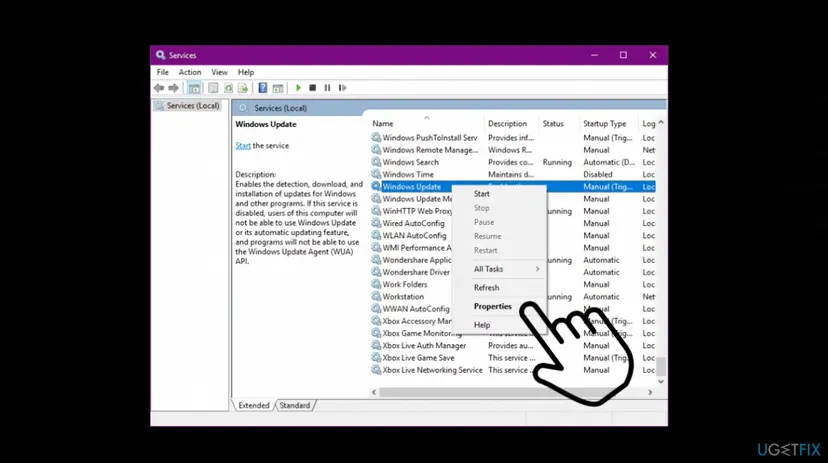The width and height of the screenshot is (828, 463).
Task: Click the horizontal scrollbar left arrow
Action: click(x=374, y=392)
